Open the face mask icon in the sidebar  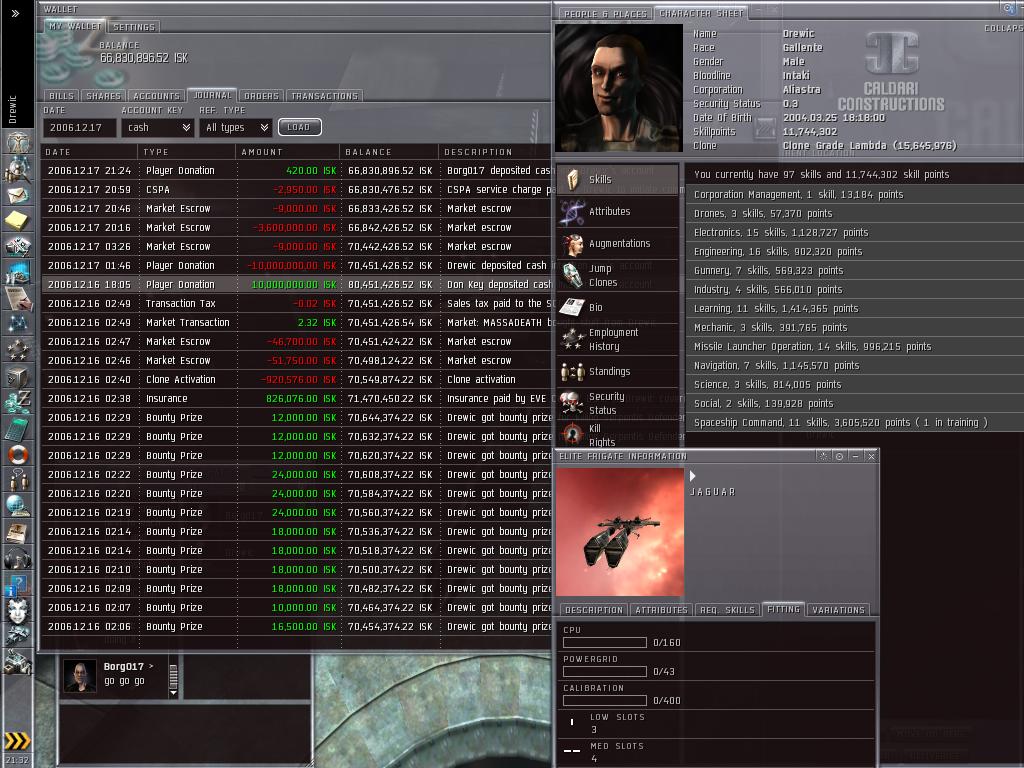tap(18, 611)
